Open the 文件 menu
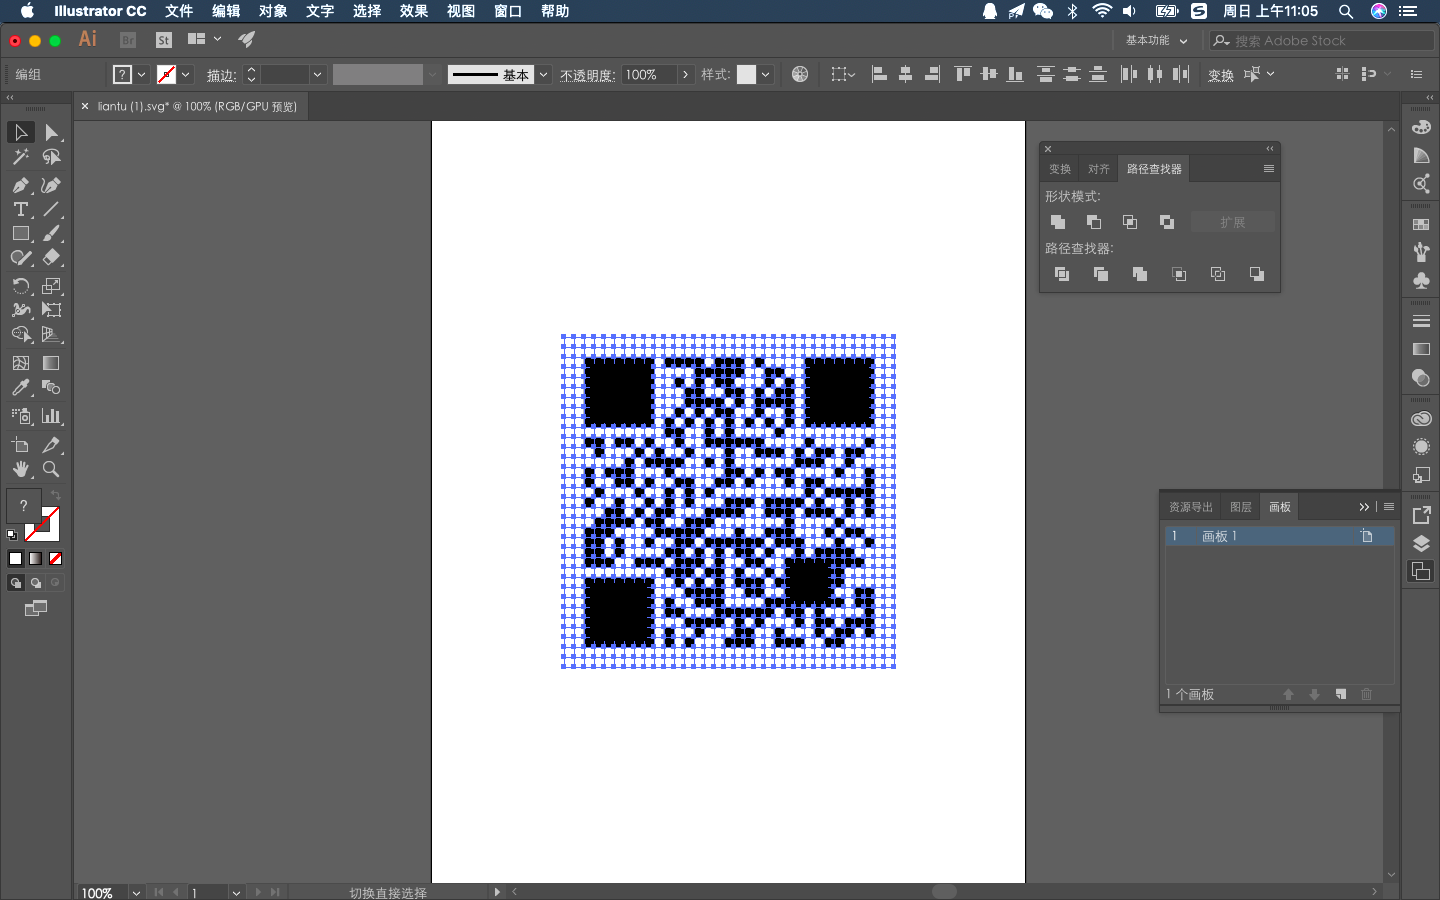The height and width of the screenshot is (900, 1440). pyautogui.click(x=179, y=11)
